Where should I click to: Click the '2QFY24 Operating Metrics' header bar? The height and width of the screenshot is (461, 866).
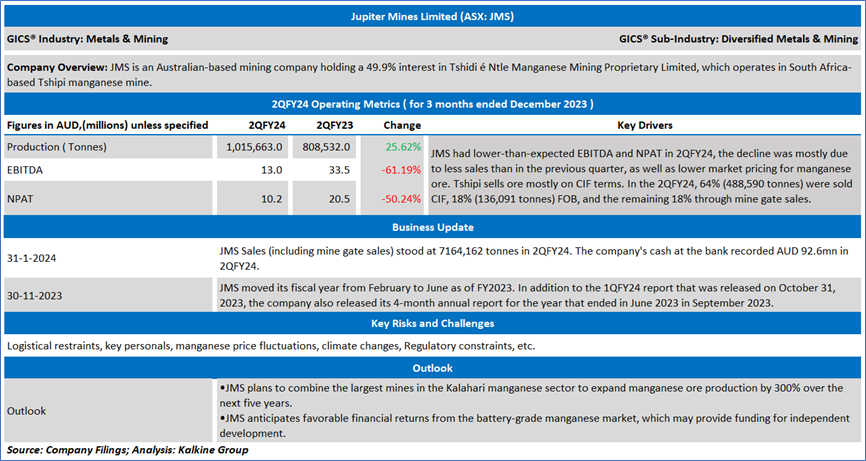[x=432, y=104]
